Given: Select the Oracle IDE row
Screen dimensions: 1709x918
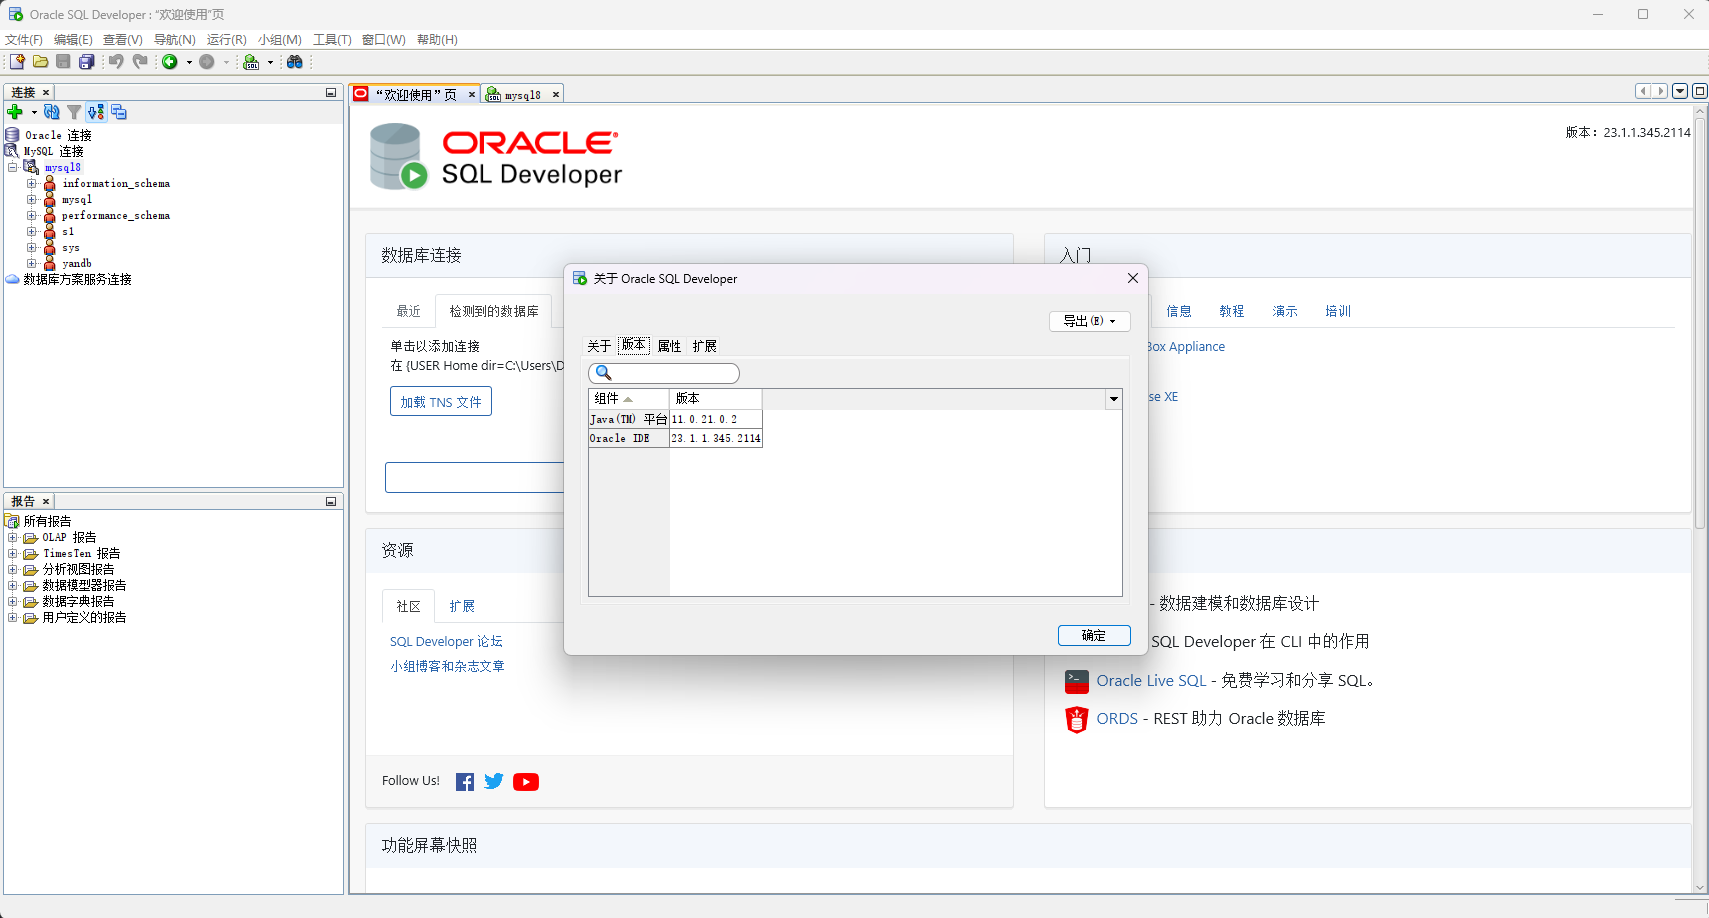Looking at the screenshot, I should [676, 438].
